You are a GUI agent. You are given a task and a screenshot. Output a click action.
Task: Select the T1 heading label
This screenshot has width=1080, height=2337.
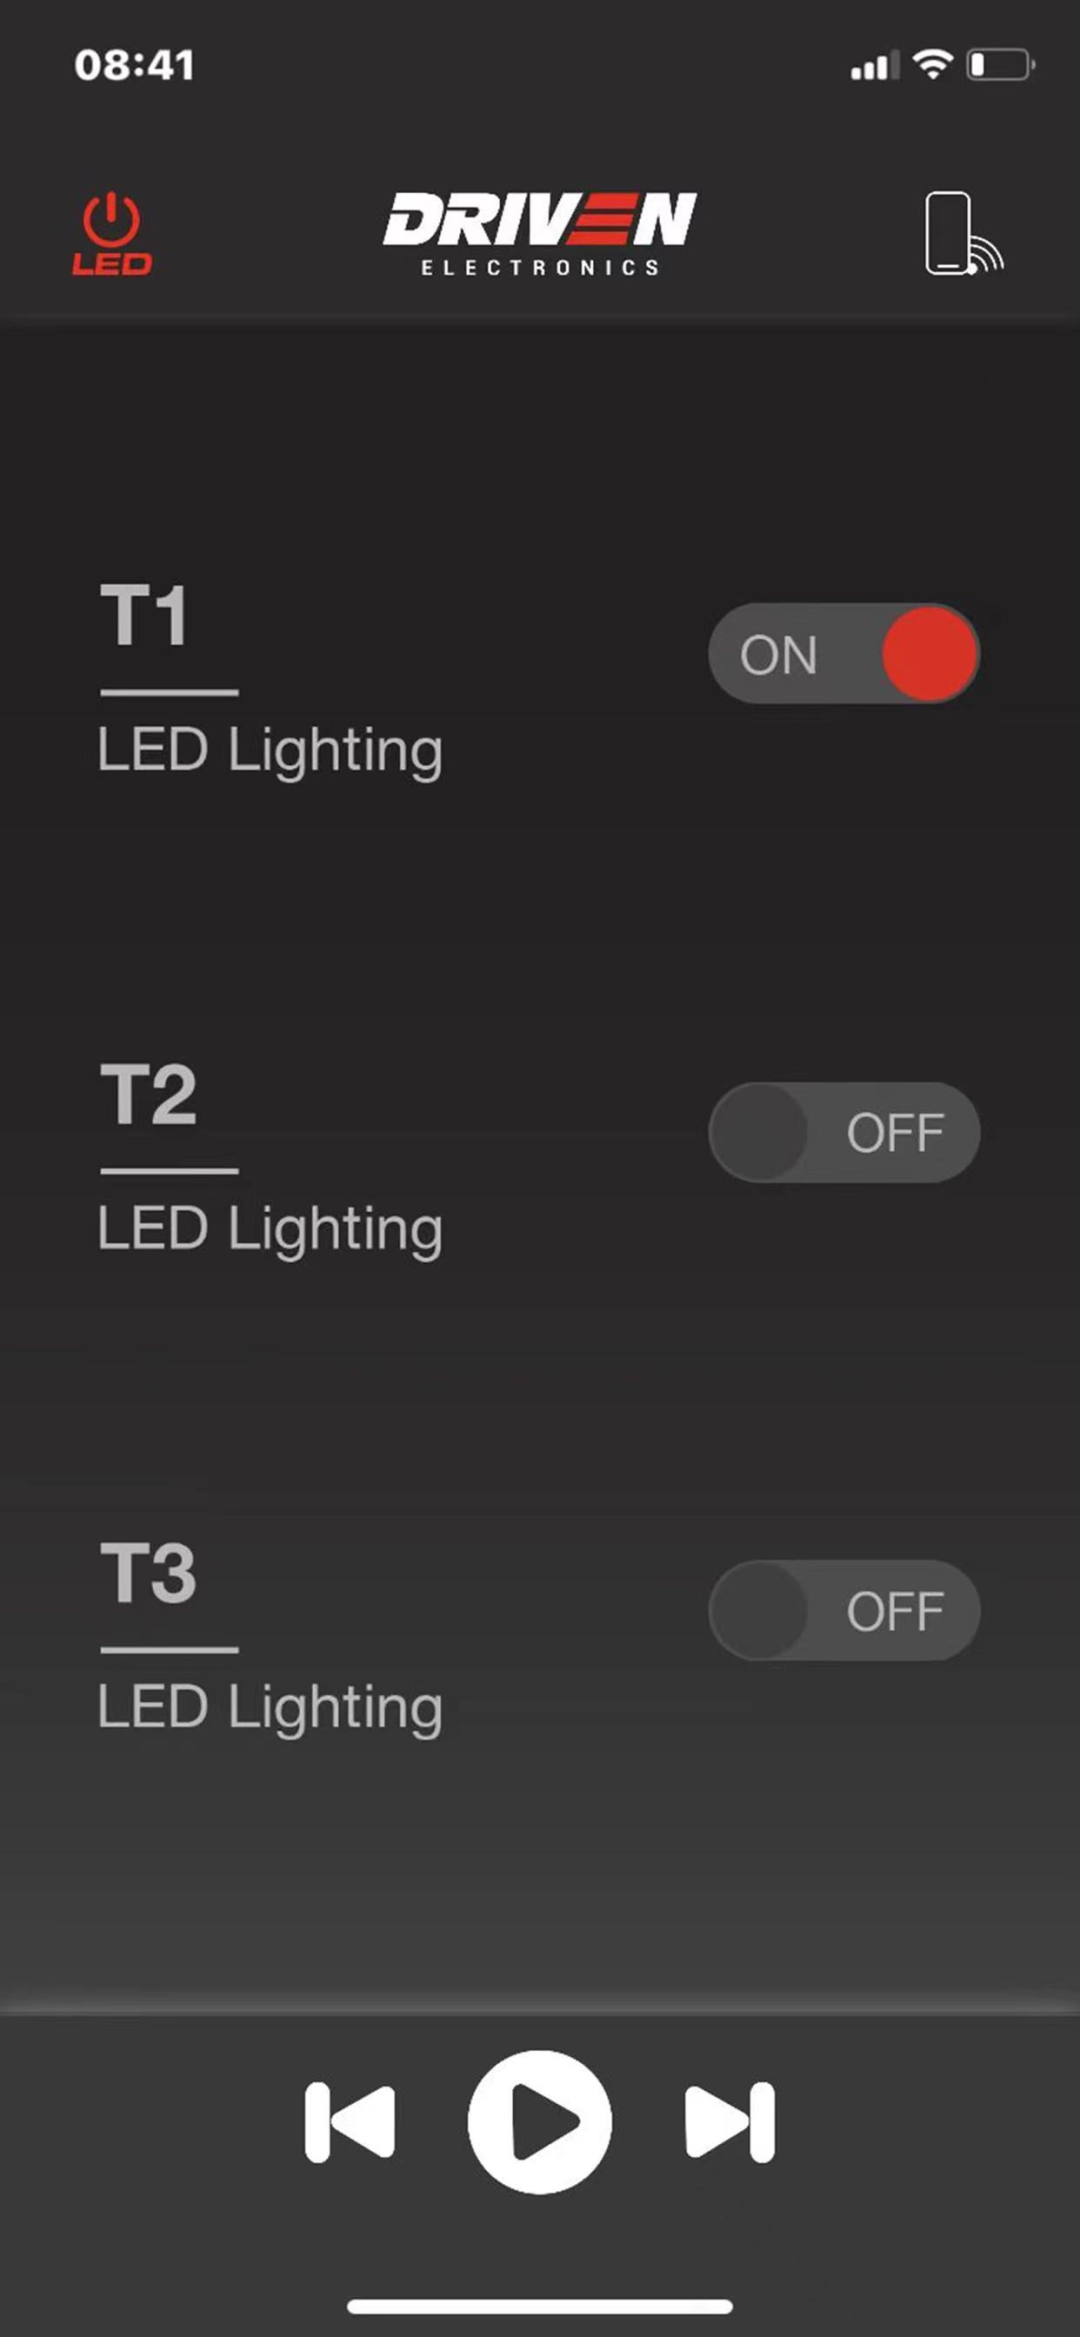(x=145, y=616)
